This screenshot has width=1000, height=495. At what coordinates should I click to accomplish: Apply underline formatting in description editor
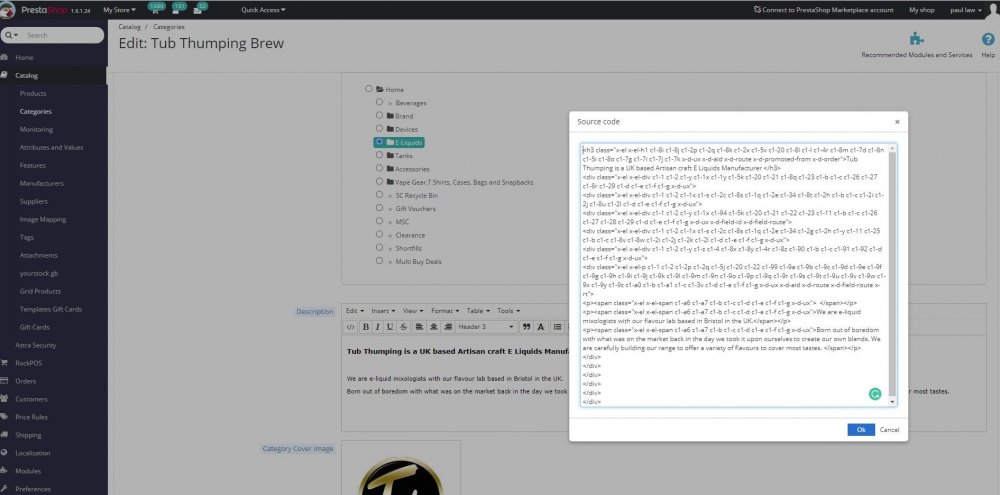[390, 327]
